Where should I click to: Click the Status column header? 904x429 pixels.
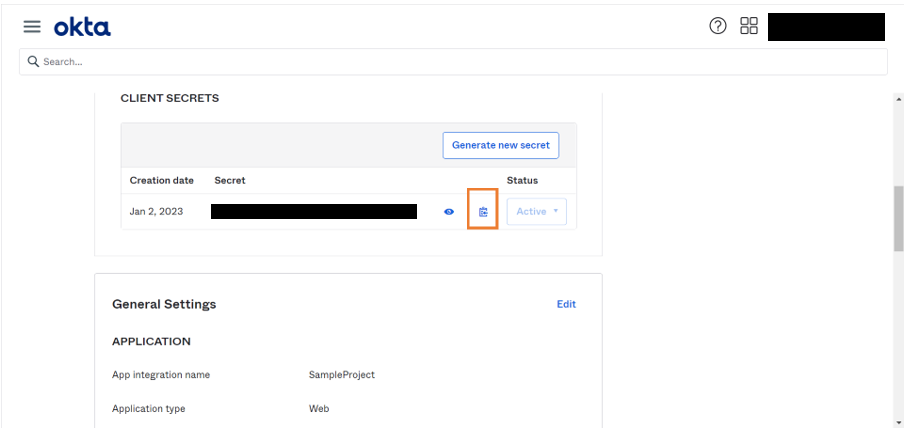pos(522,181)
